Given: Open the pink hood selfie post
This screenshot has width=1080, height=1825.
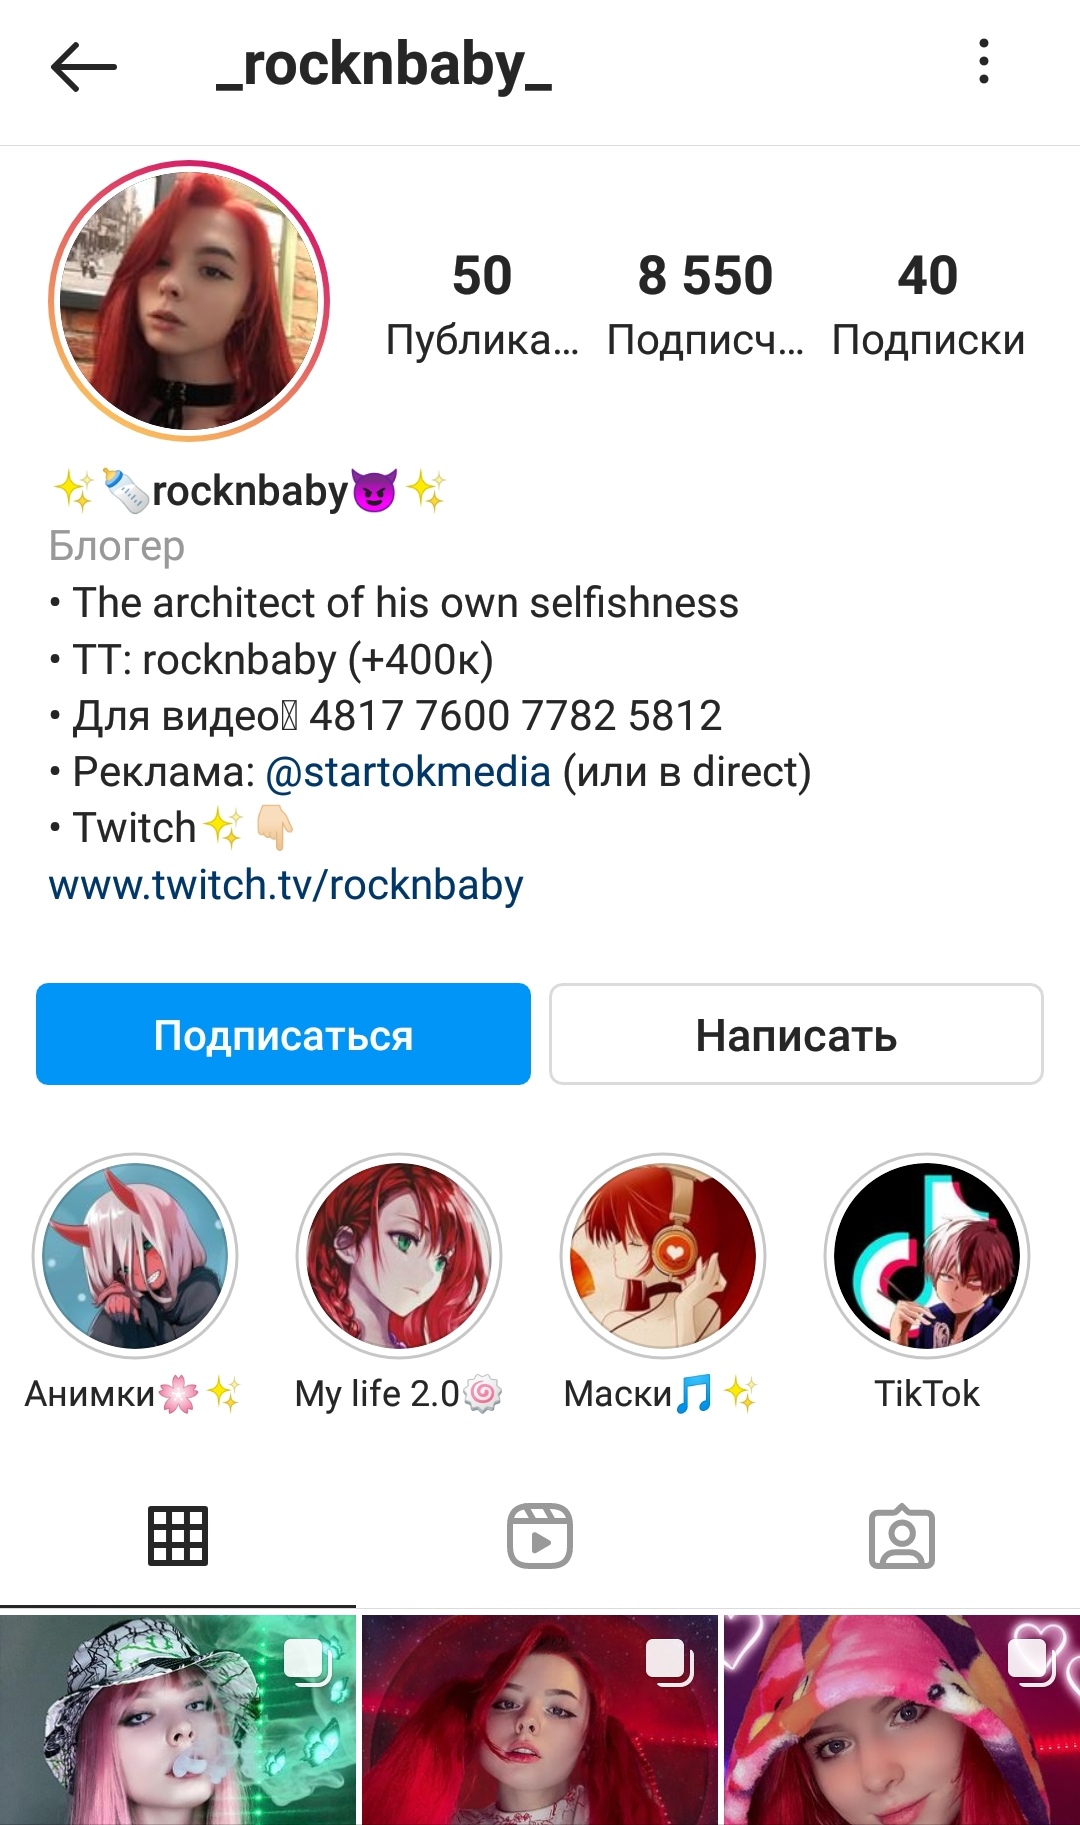Looking at the screenshot, I should 902,1720.
